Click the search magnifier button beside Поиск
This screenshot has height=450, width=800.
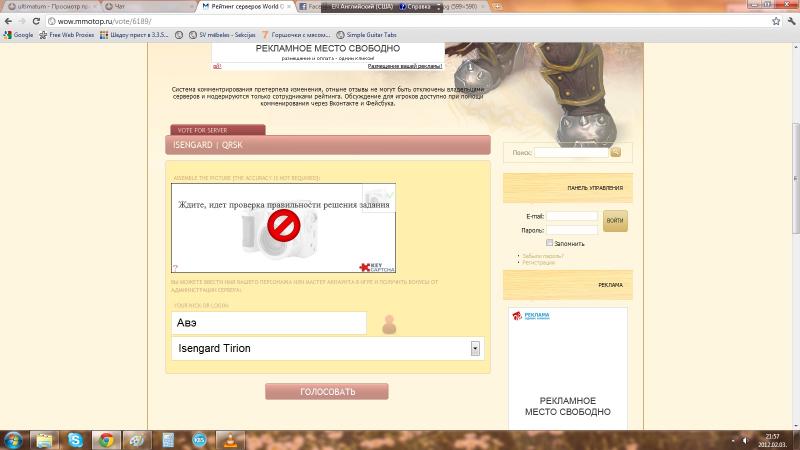[616, 152]
